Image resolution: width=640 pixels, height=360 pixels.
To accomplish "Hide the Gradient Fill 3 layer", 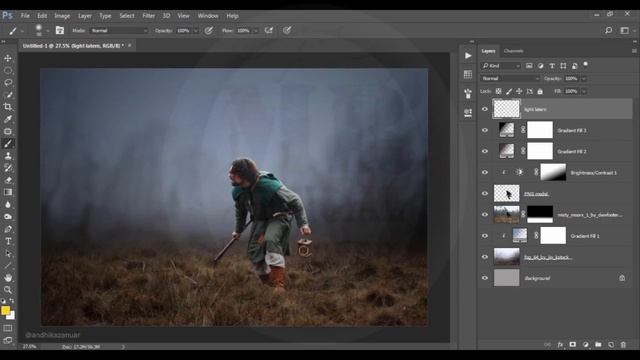I will (485, 130).
